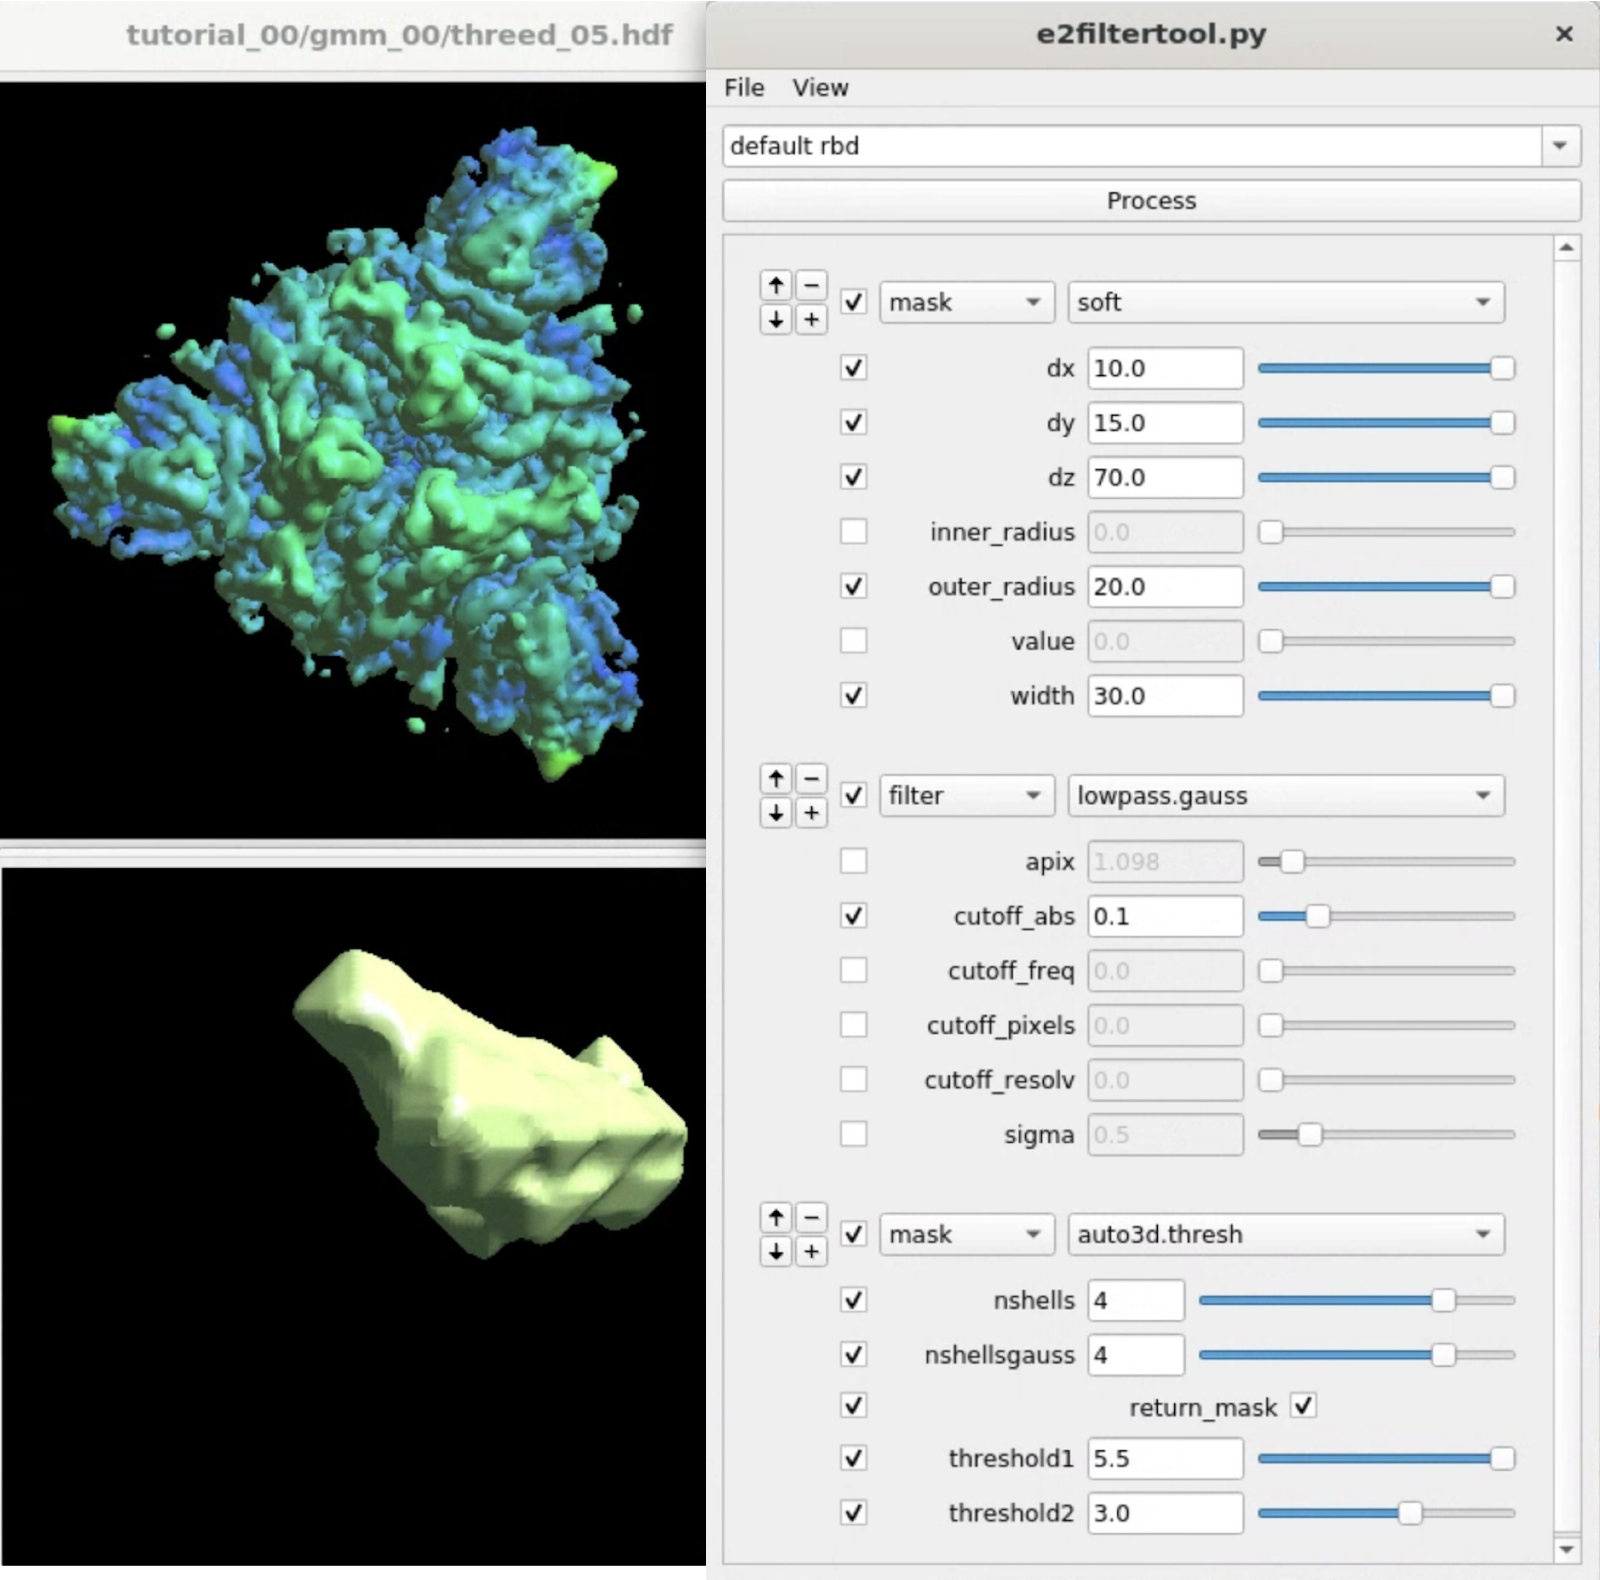
Task: Enable the inner_radius parameter checkbox
Action: (x=853, y=531)
